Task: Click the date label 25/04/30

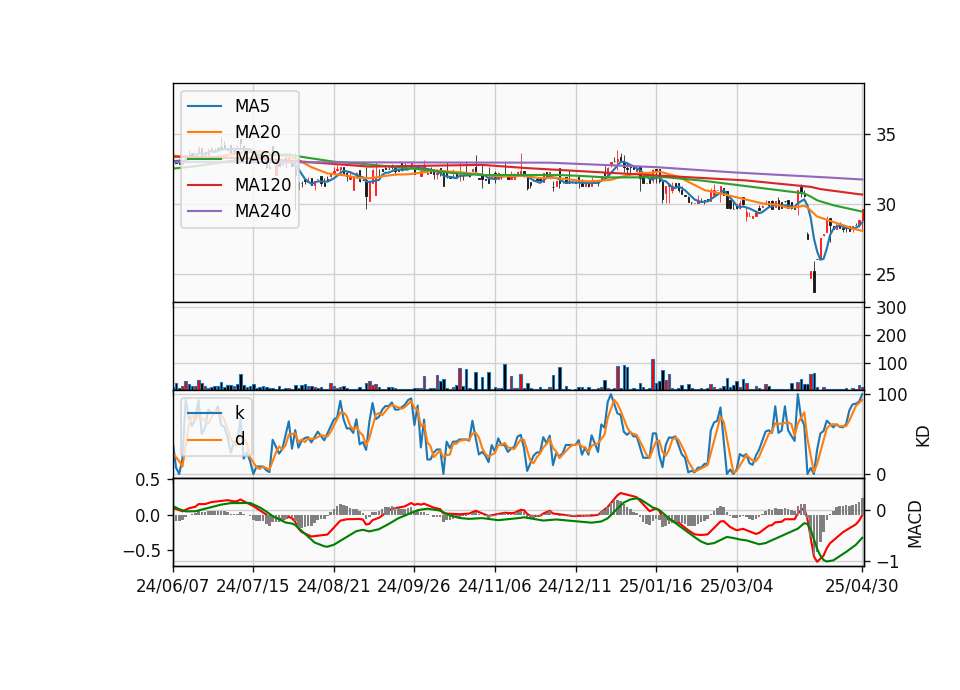Action: tap(862, 586)
